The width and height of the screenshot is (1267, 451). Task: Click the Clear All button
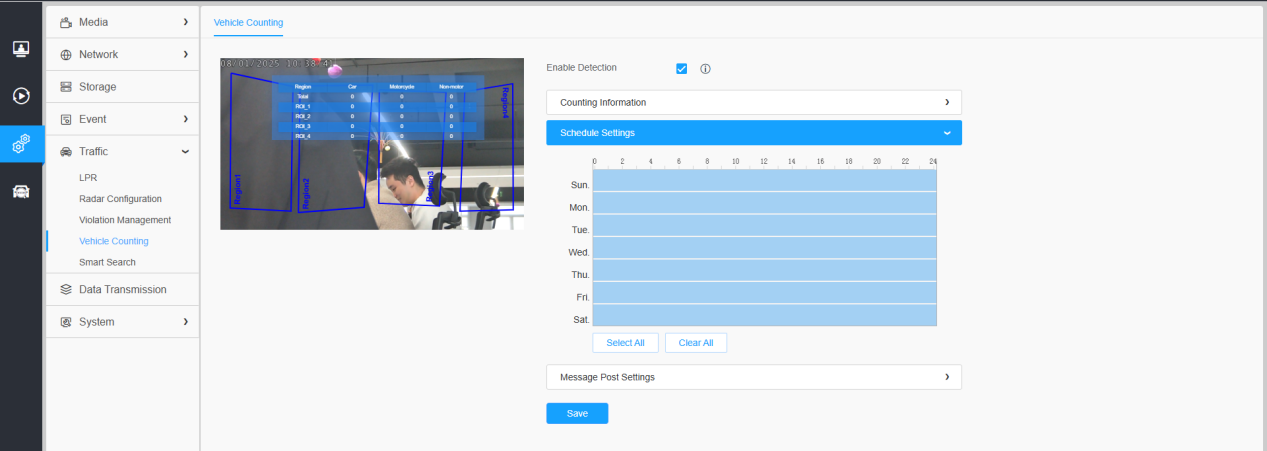[696, 342]
